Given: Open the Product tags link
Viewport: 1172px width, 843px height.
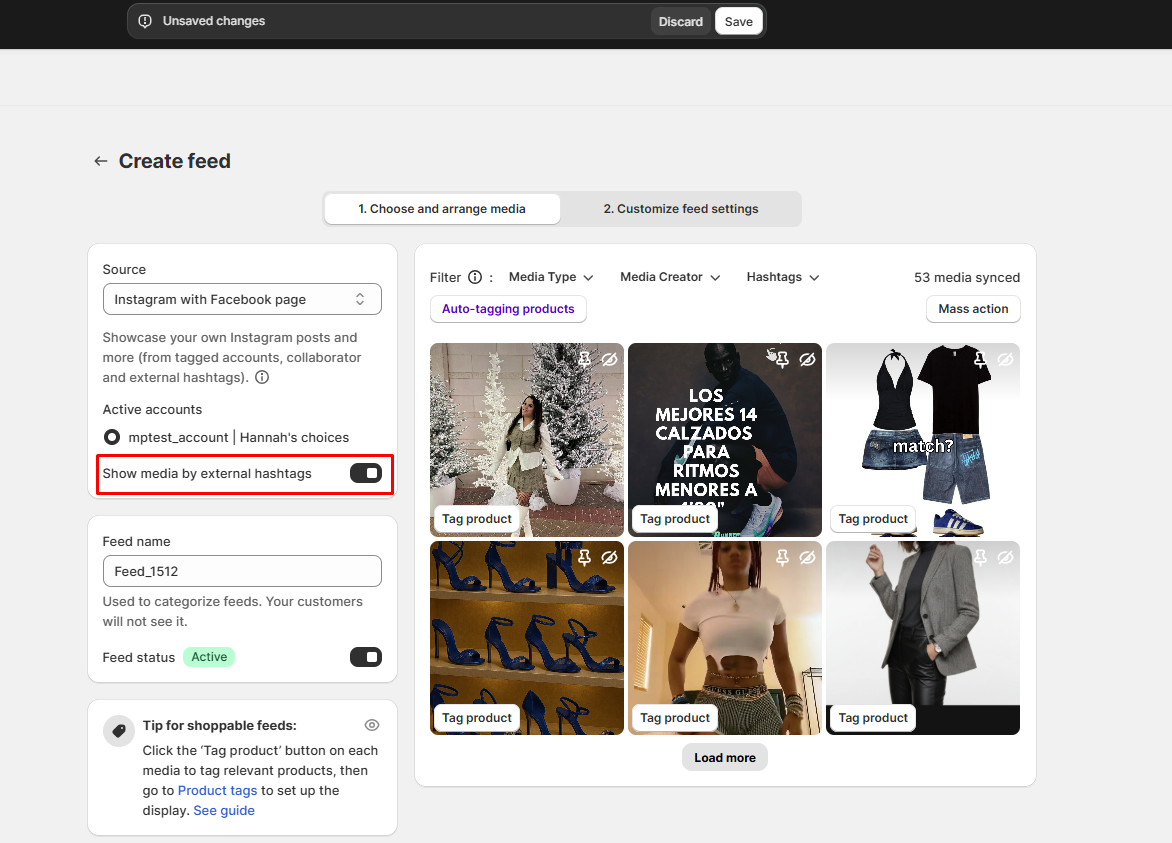Looking at the screenshot, I should click(217, 790).
